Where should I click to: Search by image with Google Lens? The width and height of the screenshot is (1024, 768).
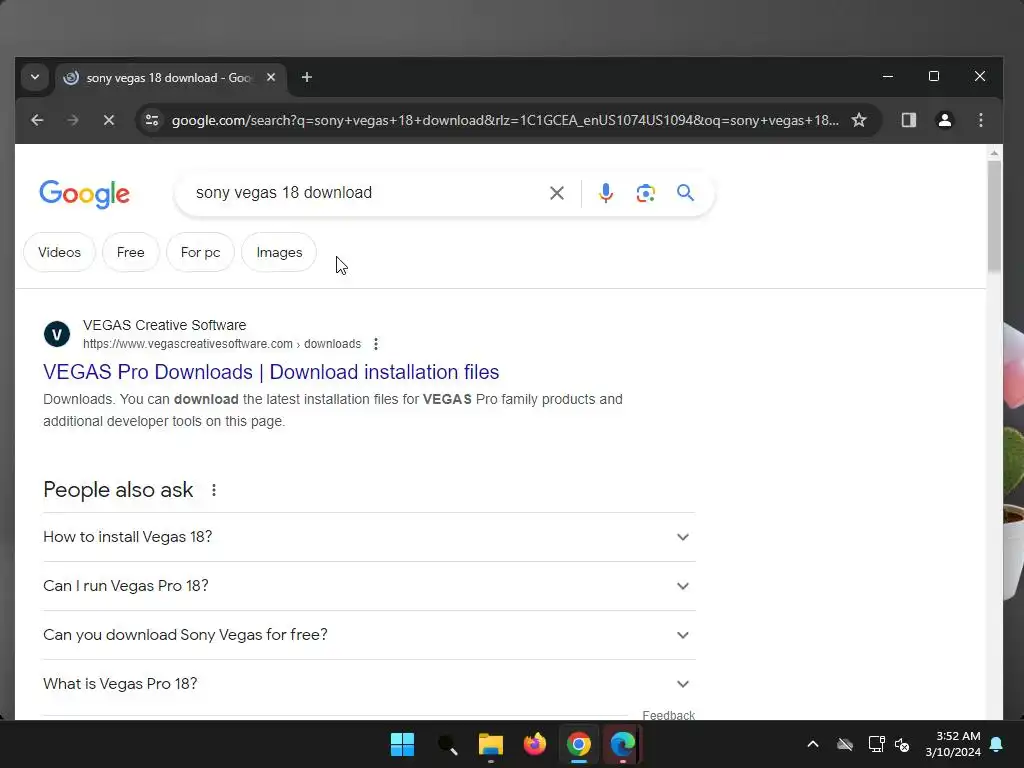[x=645, y=193]
